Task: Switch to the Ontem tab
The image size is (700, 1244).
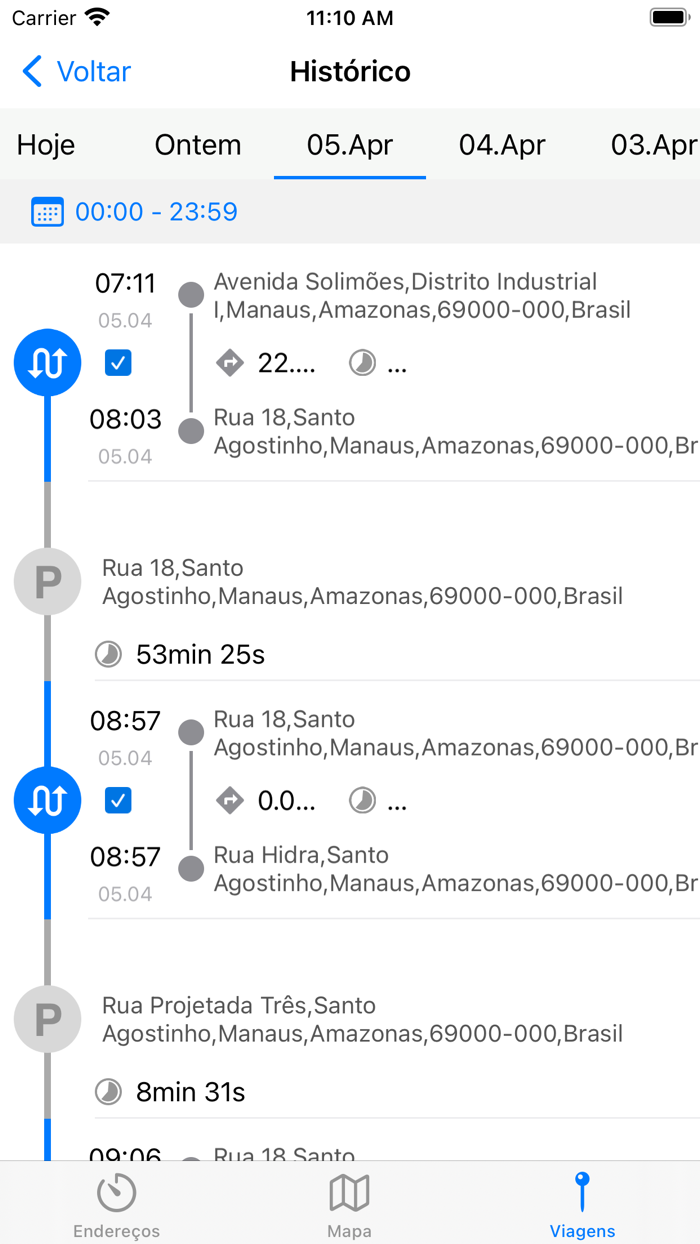Action: [x=197, y=145]
